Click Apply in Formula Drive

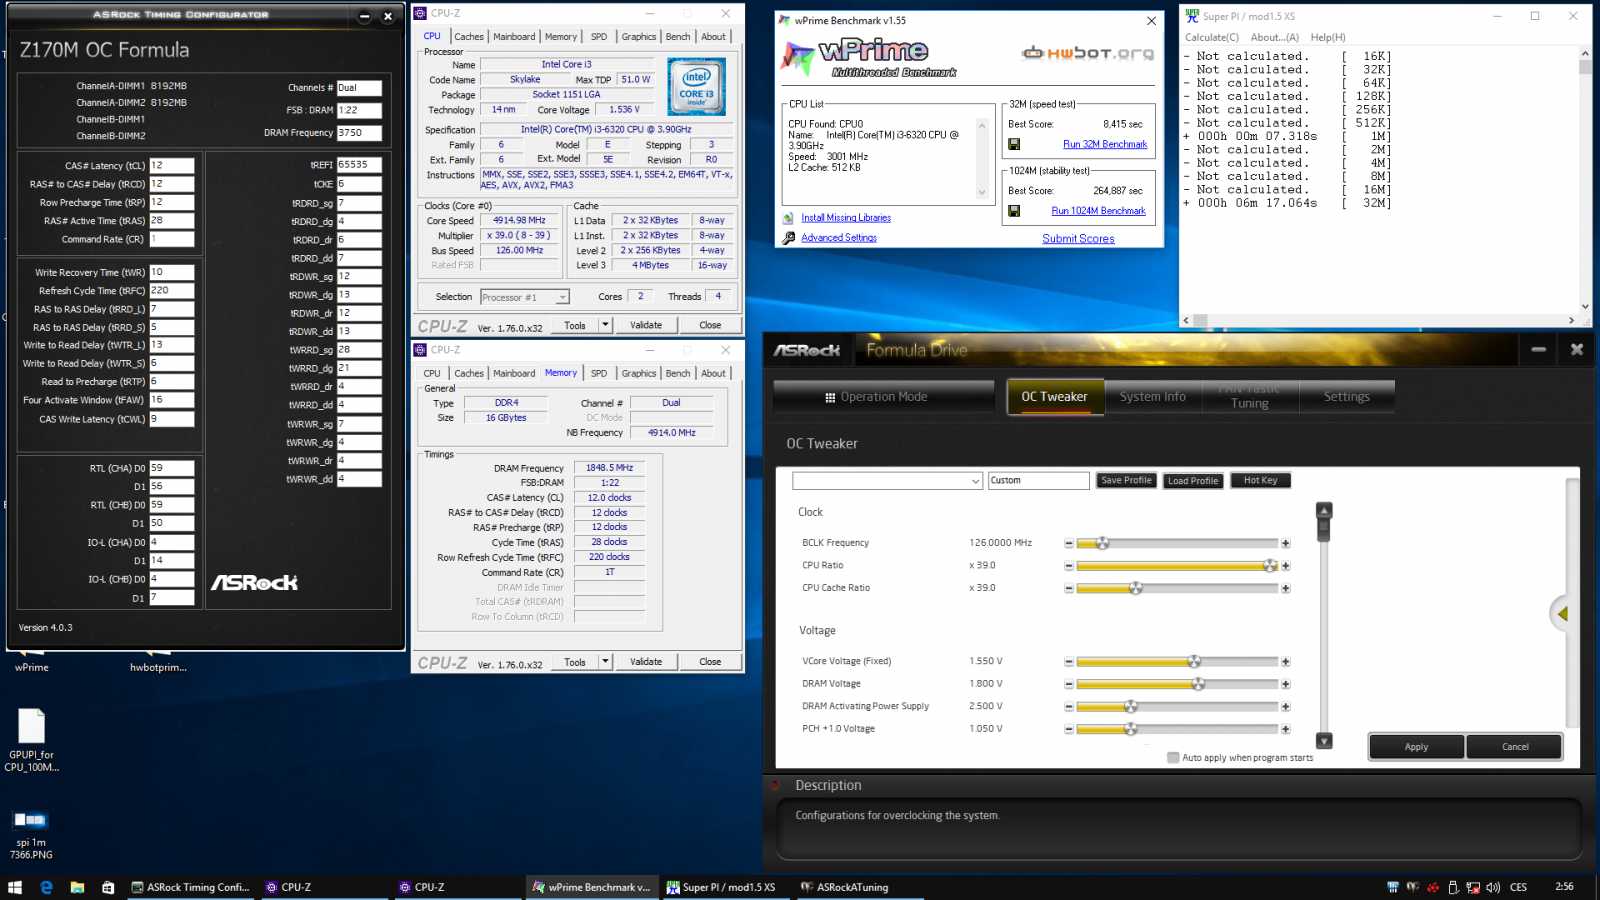pos(1416,747)
